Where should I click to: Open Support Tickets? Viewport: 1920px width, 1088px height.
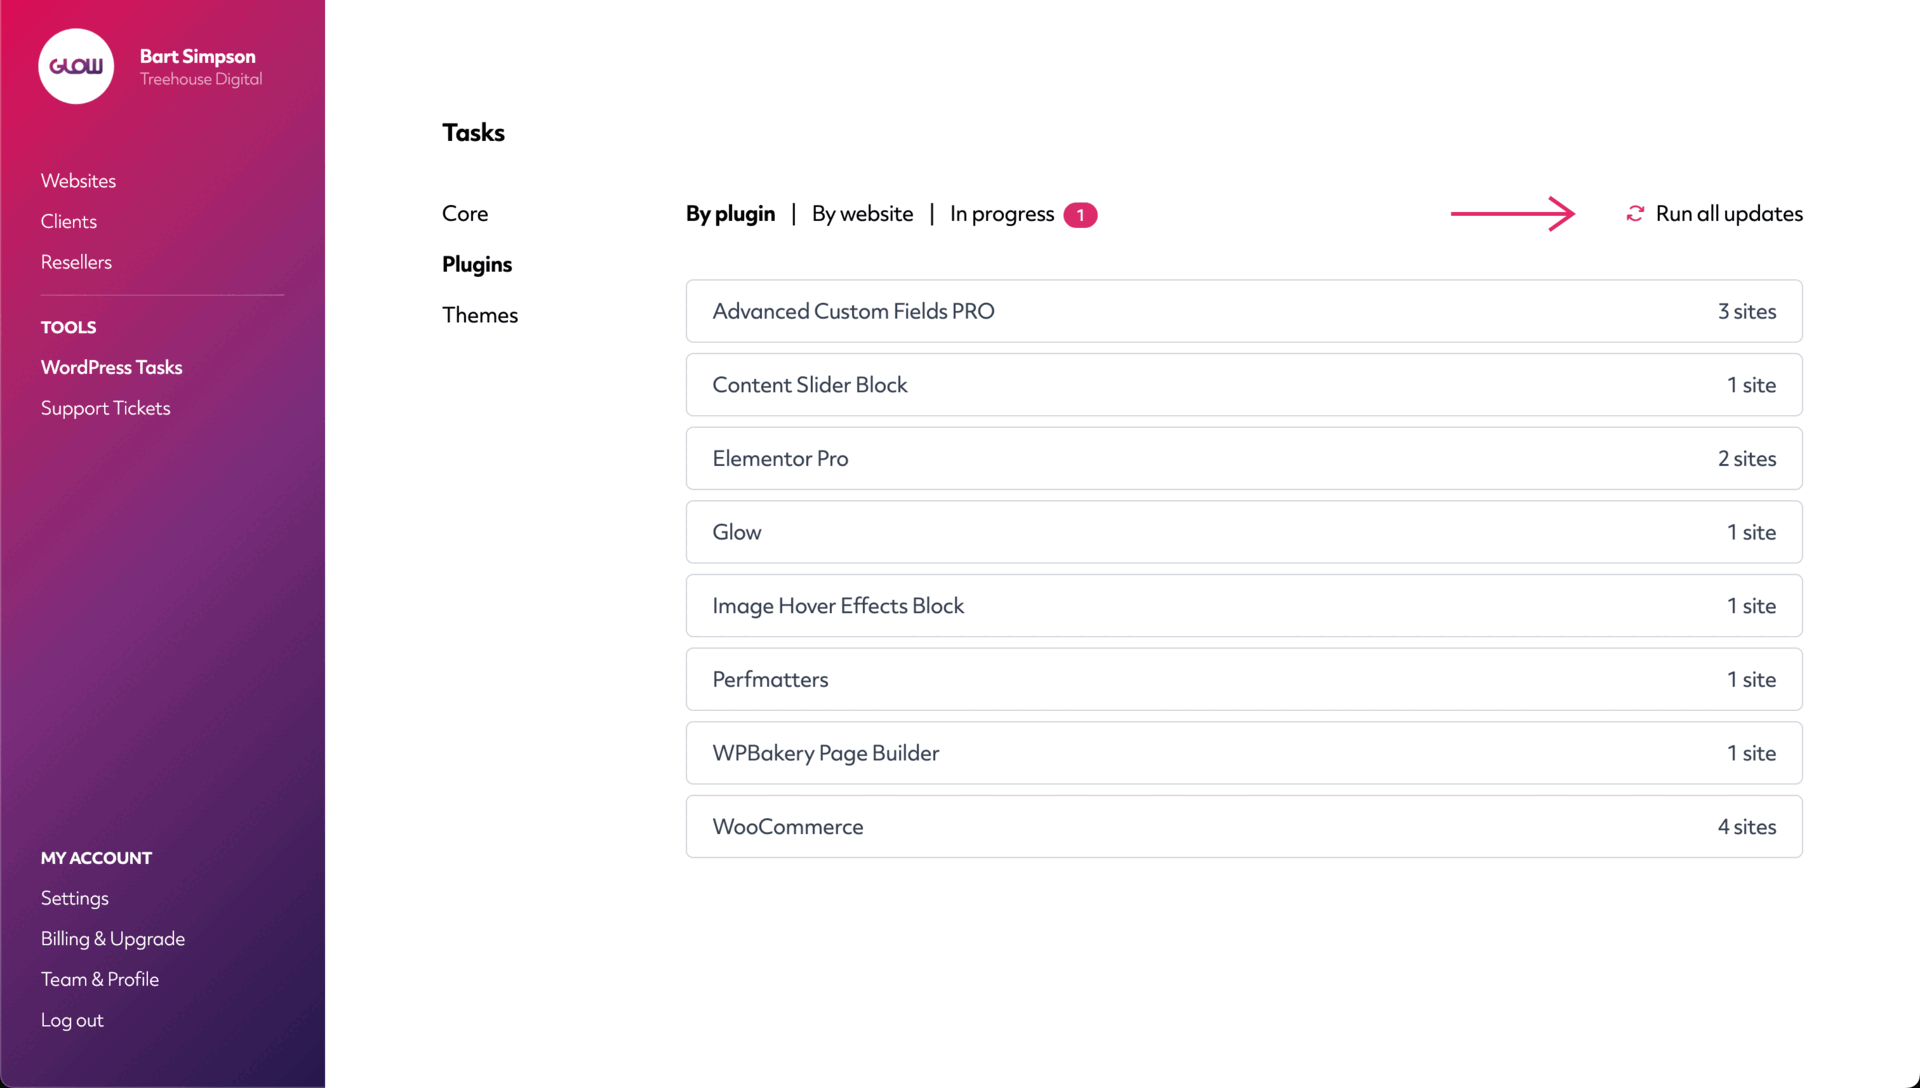pos(106,408)
